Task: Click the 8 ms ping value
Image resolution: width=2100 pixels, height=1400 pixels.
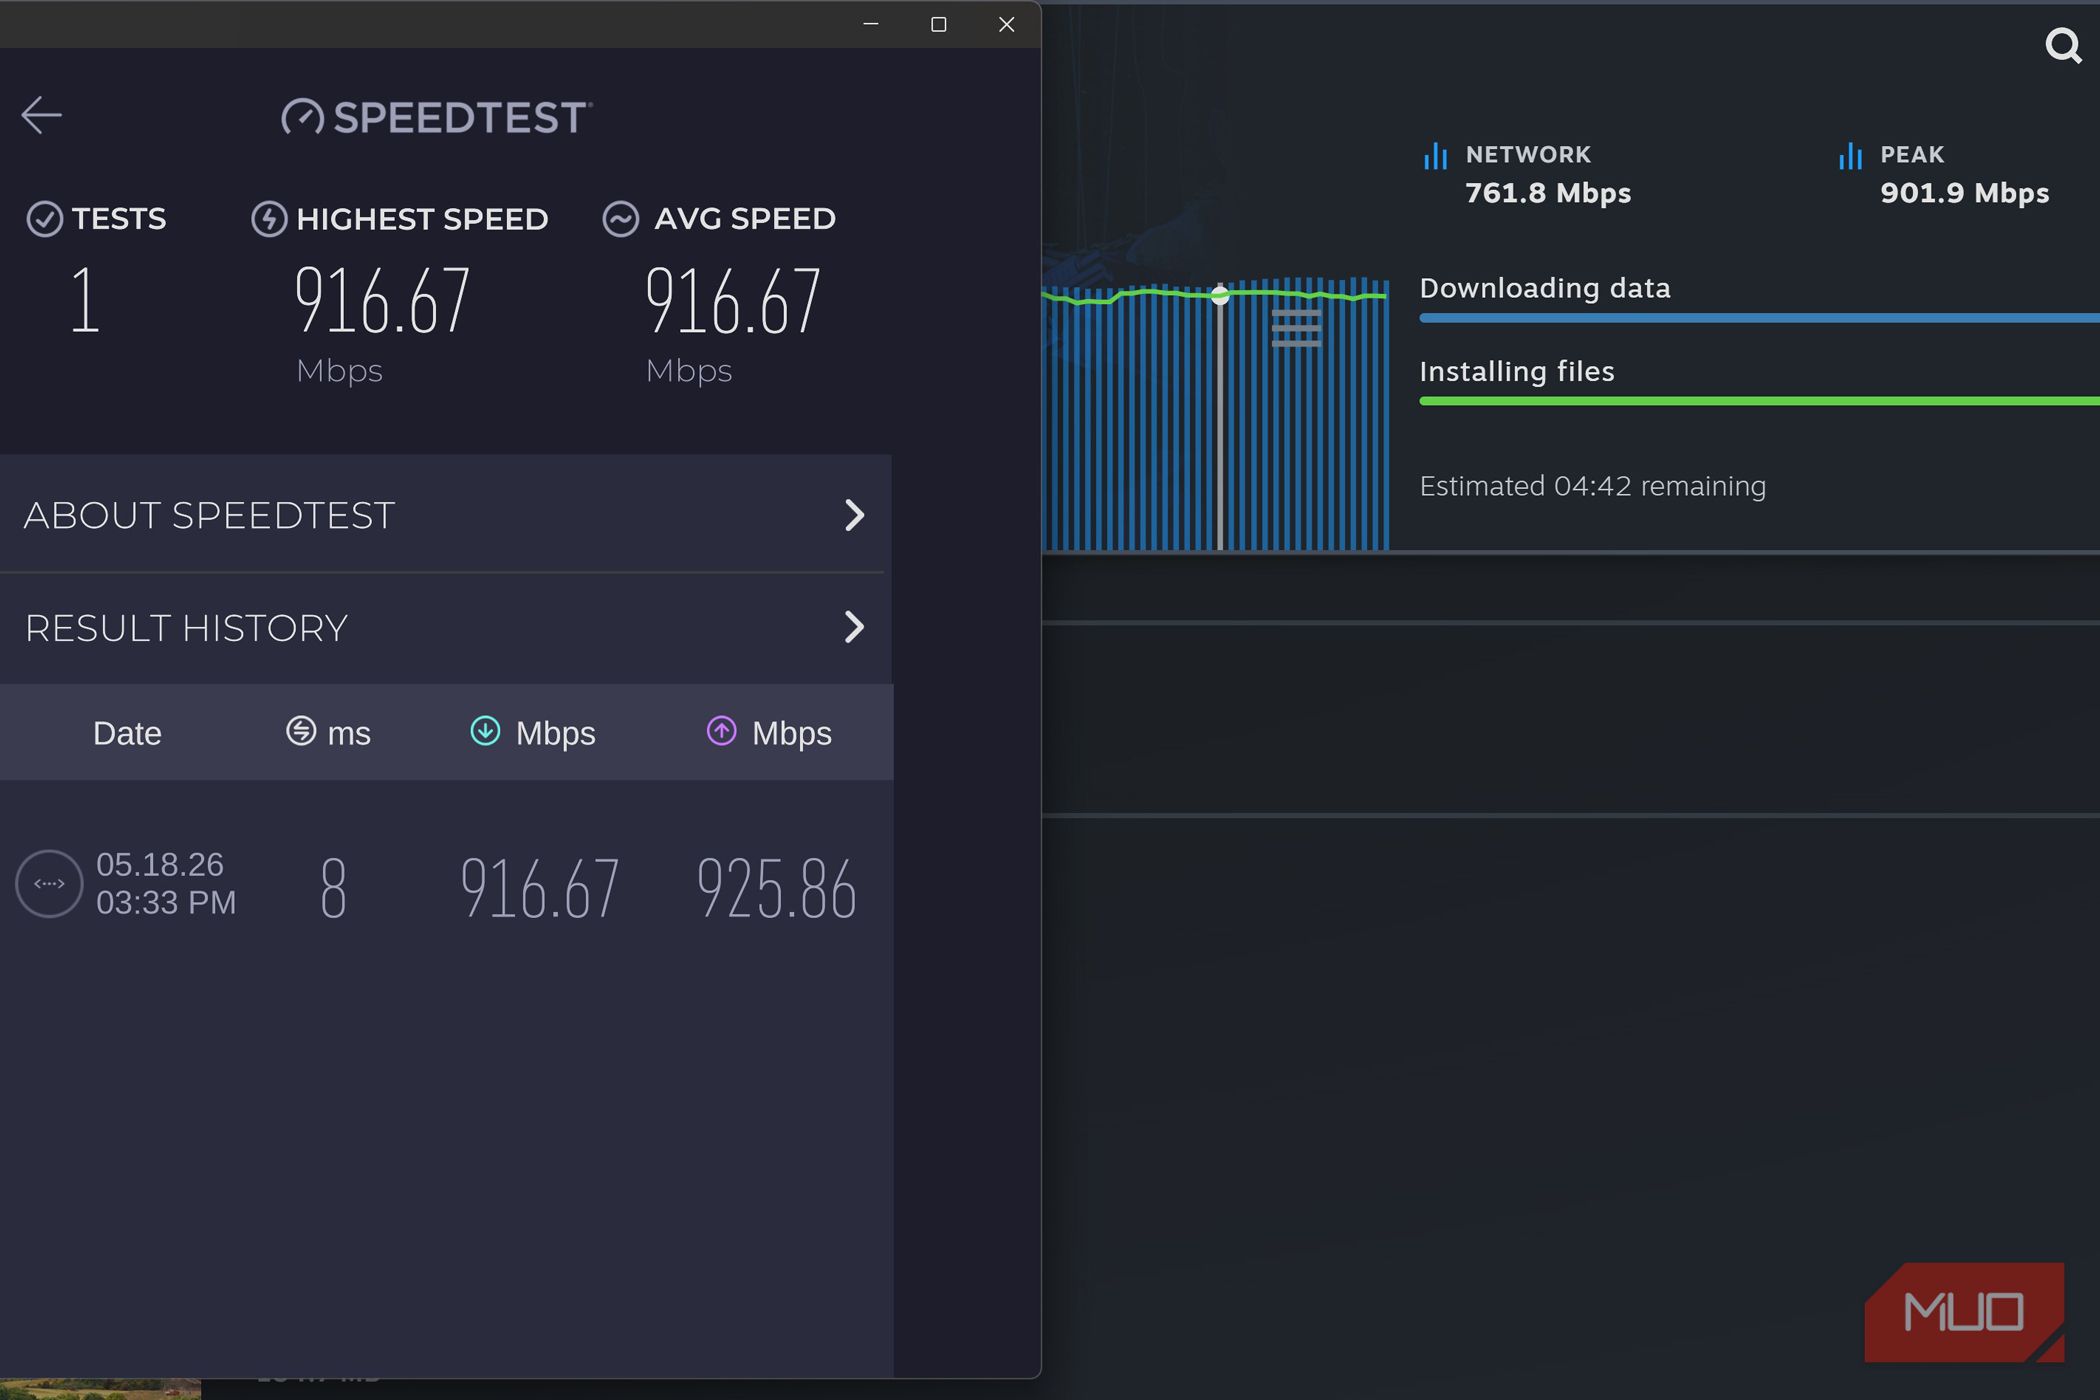Action: 333,887
